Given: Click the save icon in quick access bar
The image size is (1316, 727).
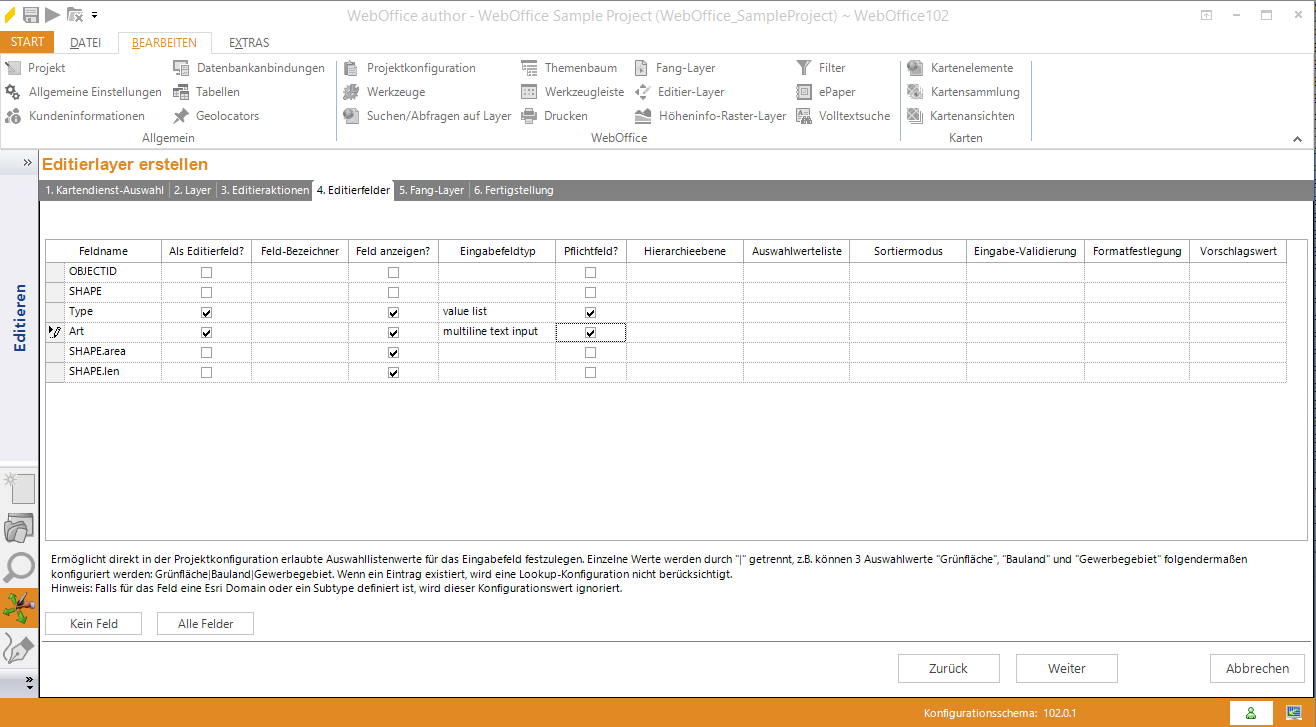Looking at the screenshot, I should pyautogui.click(x=31, y=15).
